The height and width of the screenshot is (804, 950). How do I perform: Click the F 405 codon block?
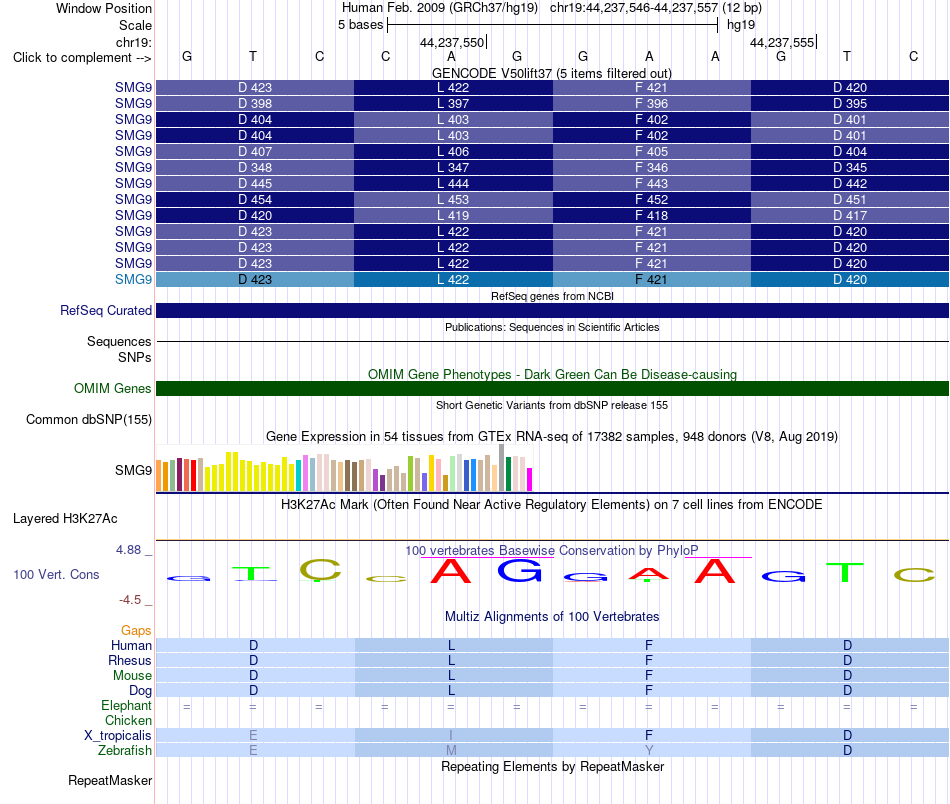point(651,151)
